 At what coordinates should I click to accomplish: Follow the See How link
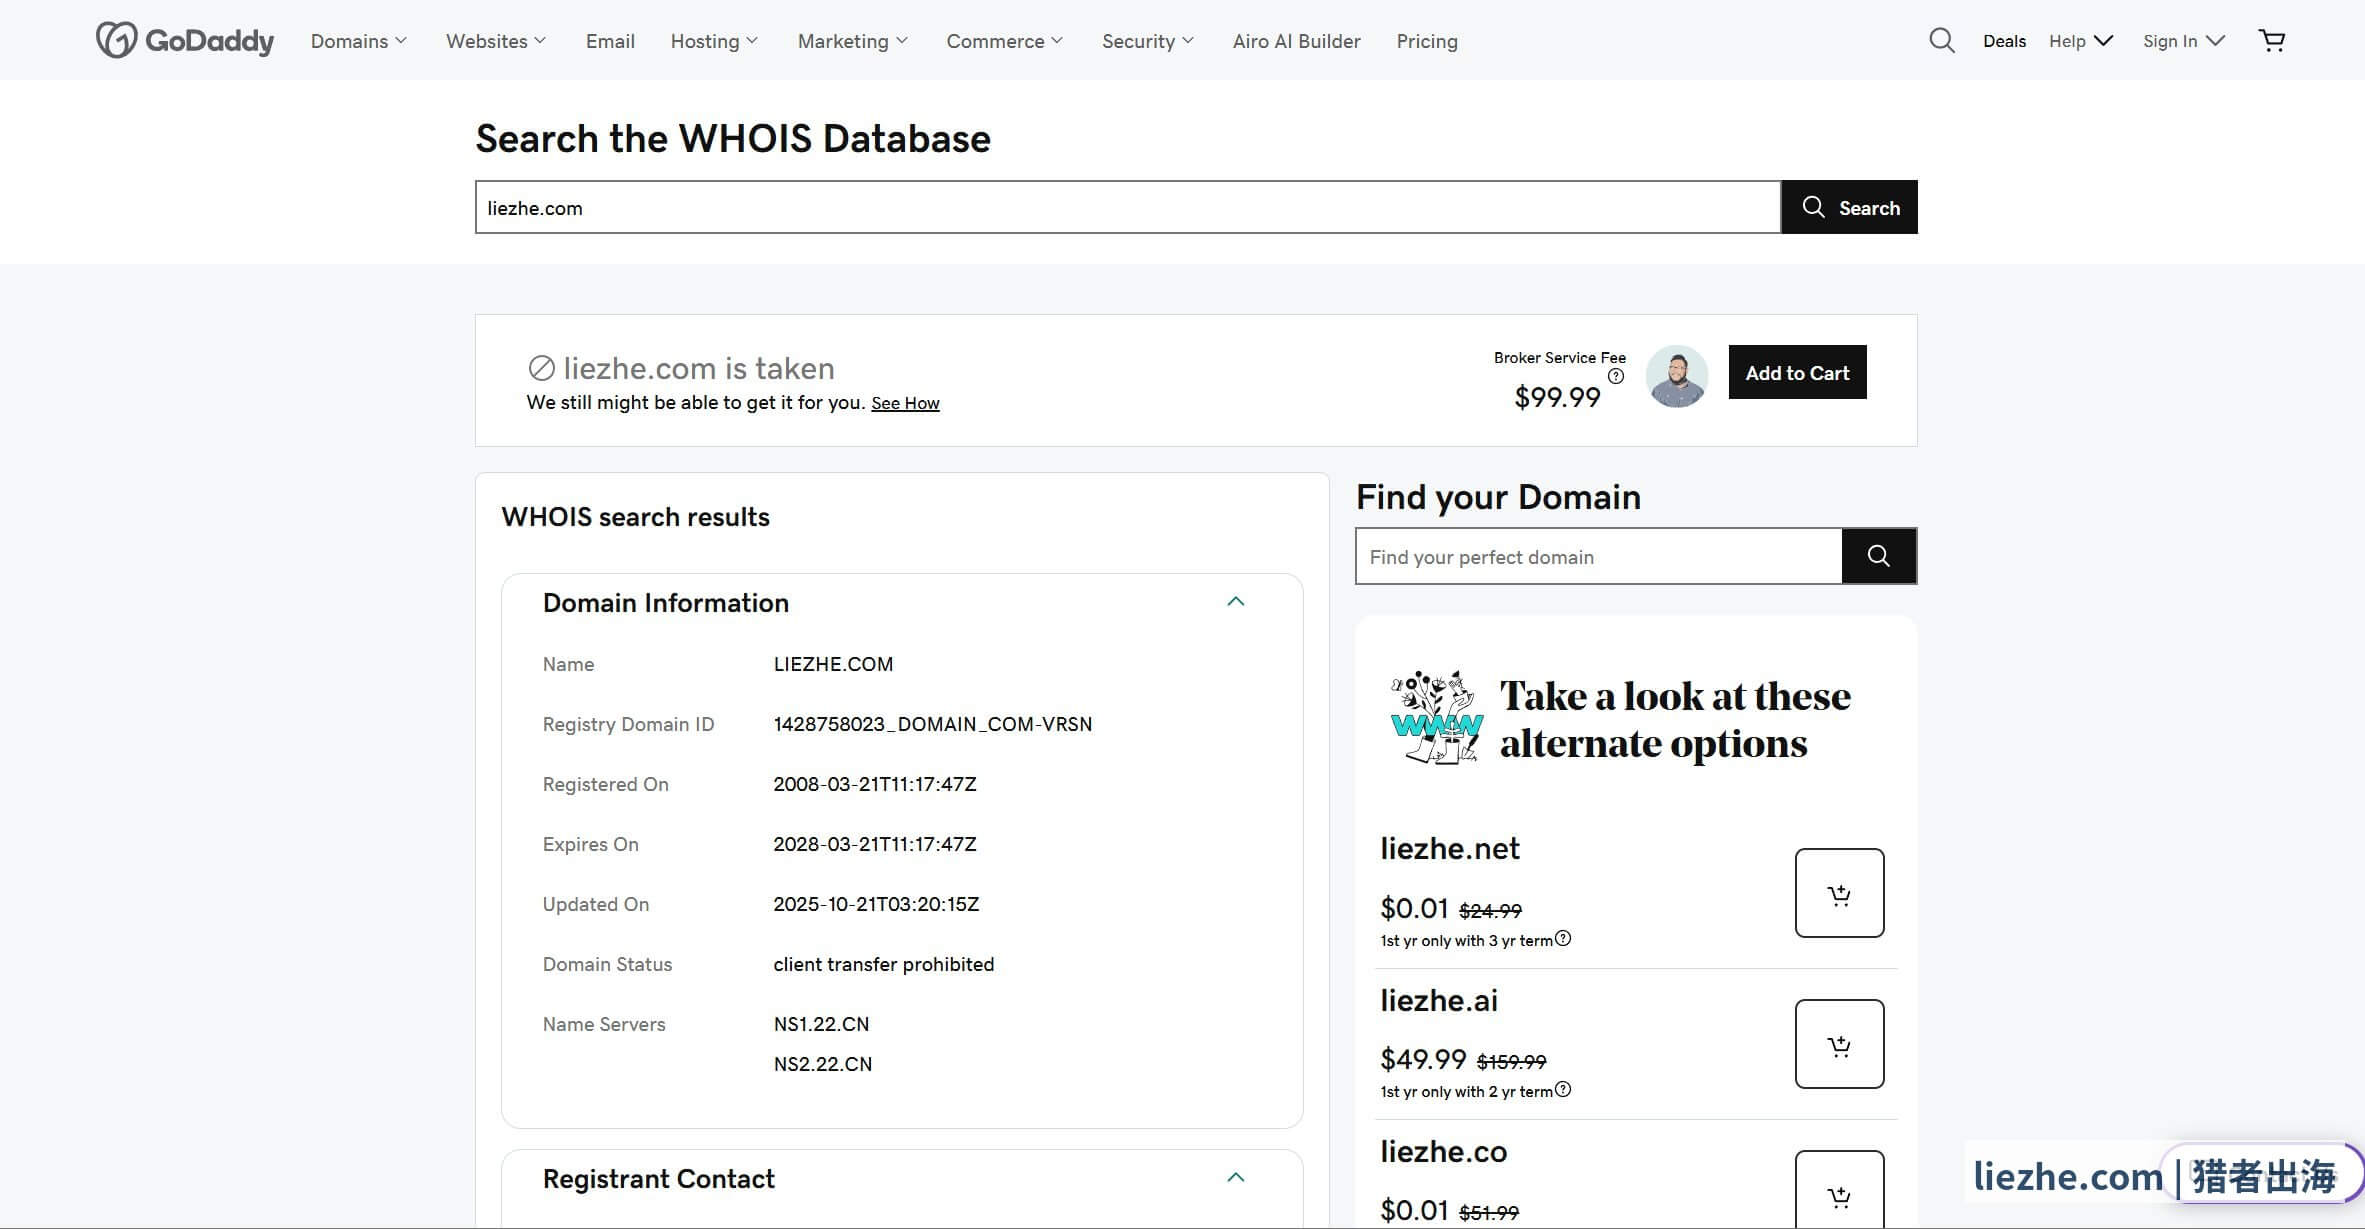click(905, 403)
